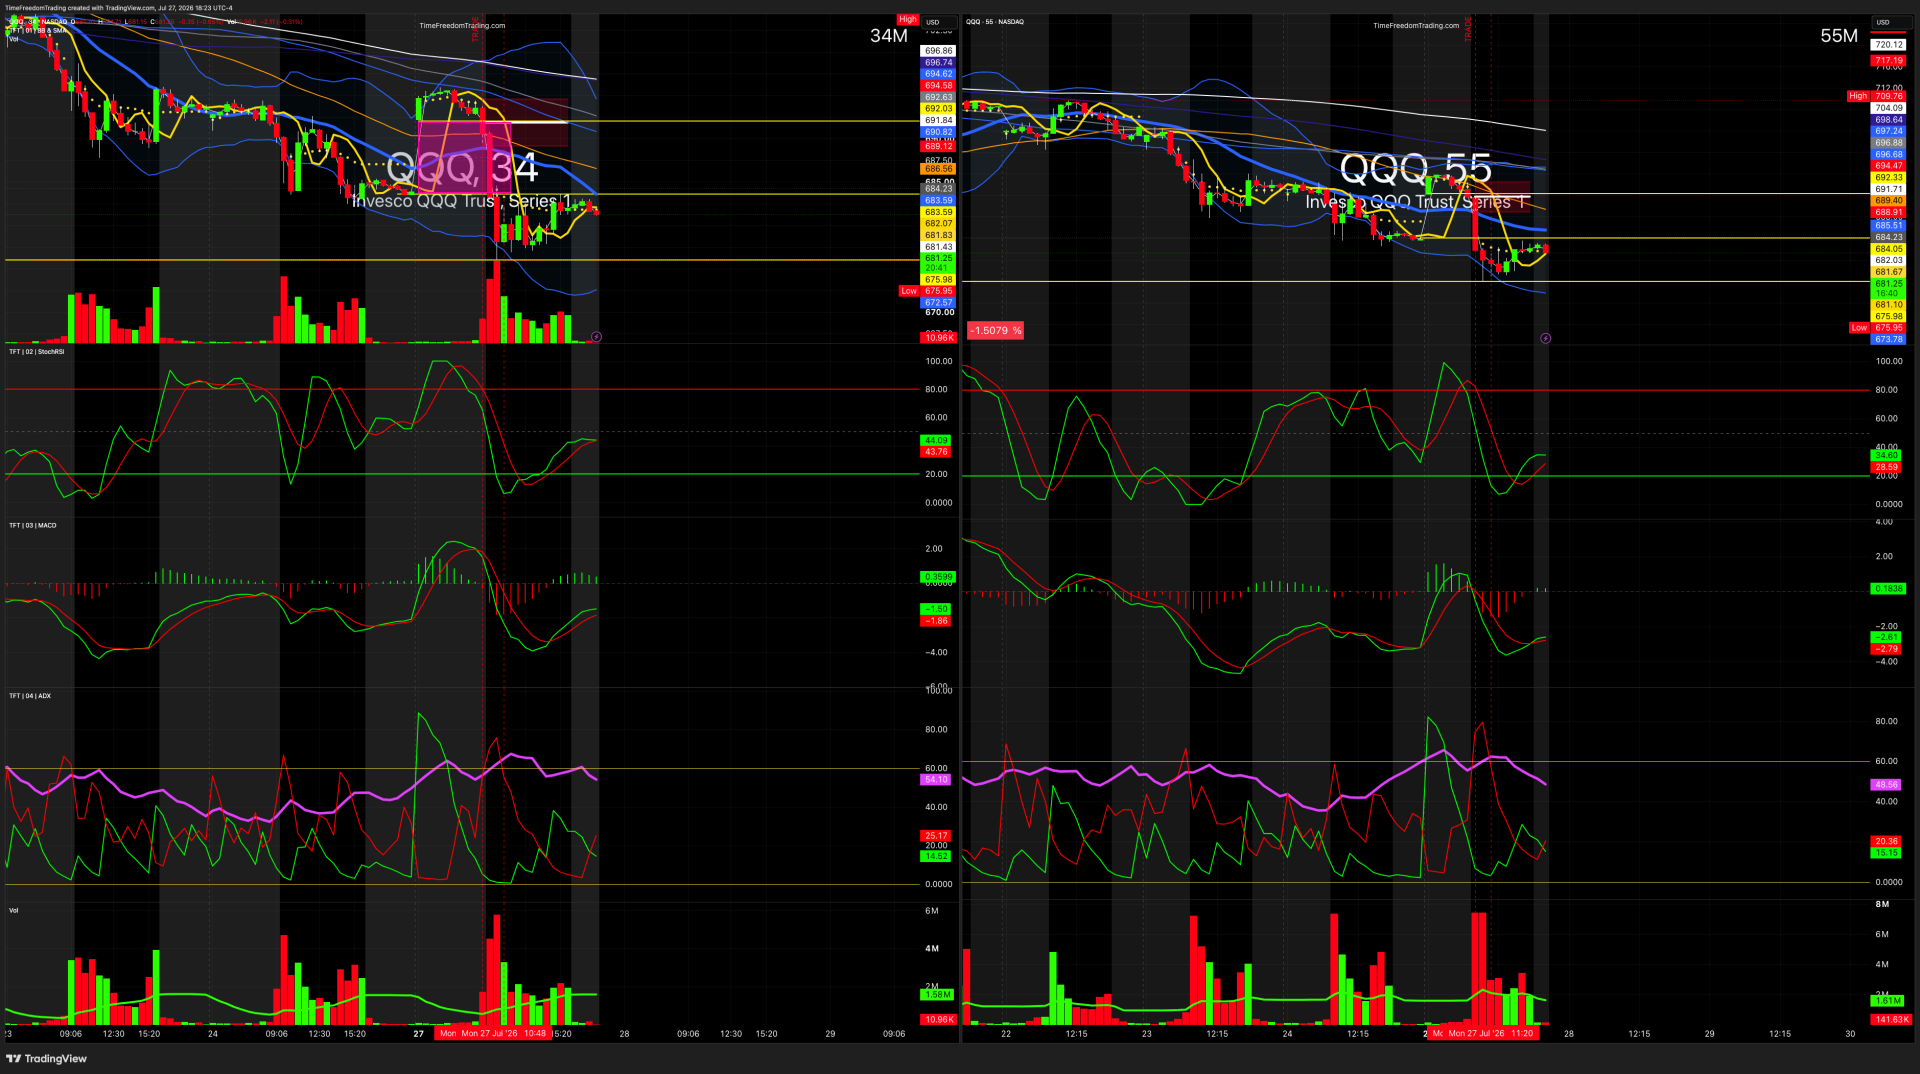Click the red -2.79 MACD label on the 55M chart
The height and width of the screenshot is (1074, 1920).
tap(1886, 649)
